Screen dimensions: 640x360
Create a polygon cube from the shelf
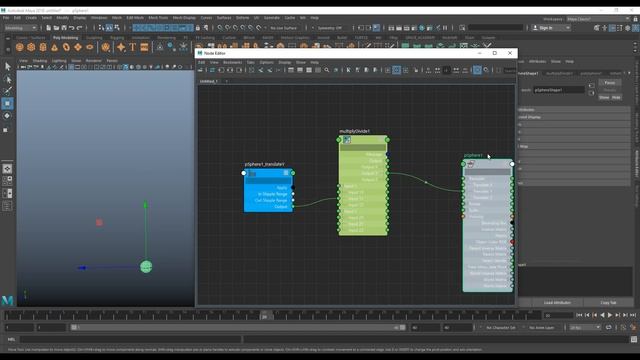point(31,47)
